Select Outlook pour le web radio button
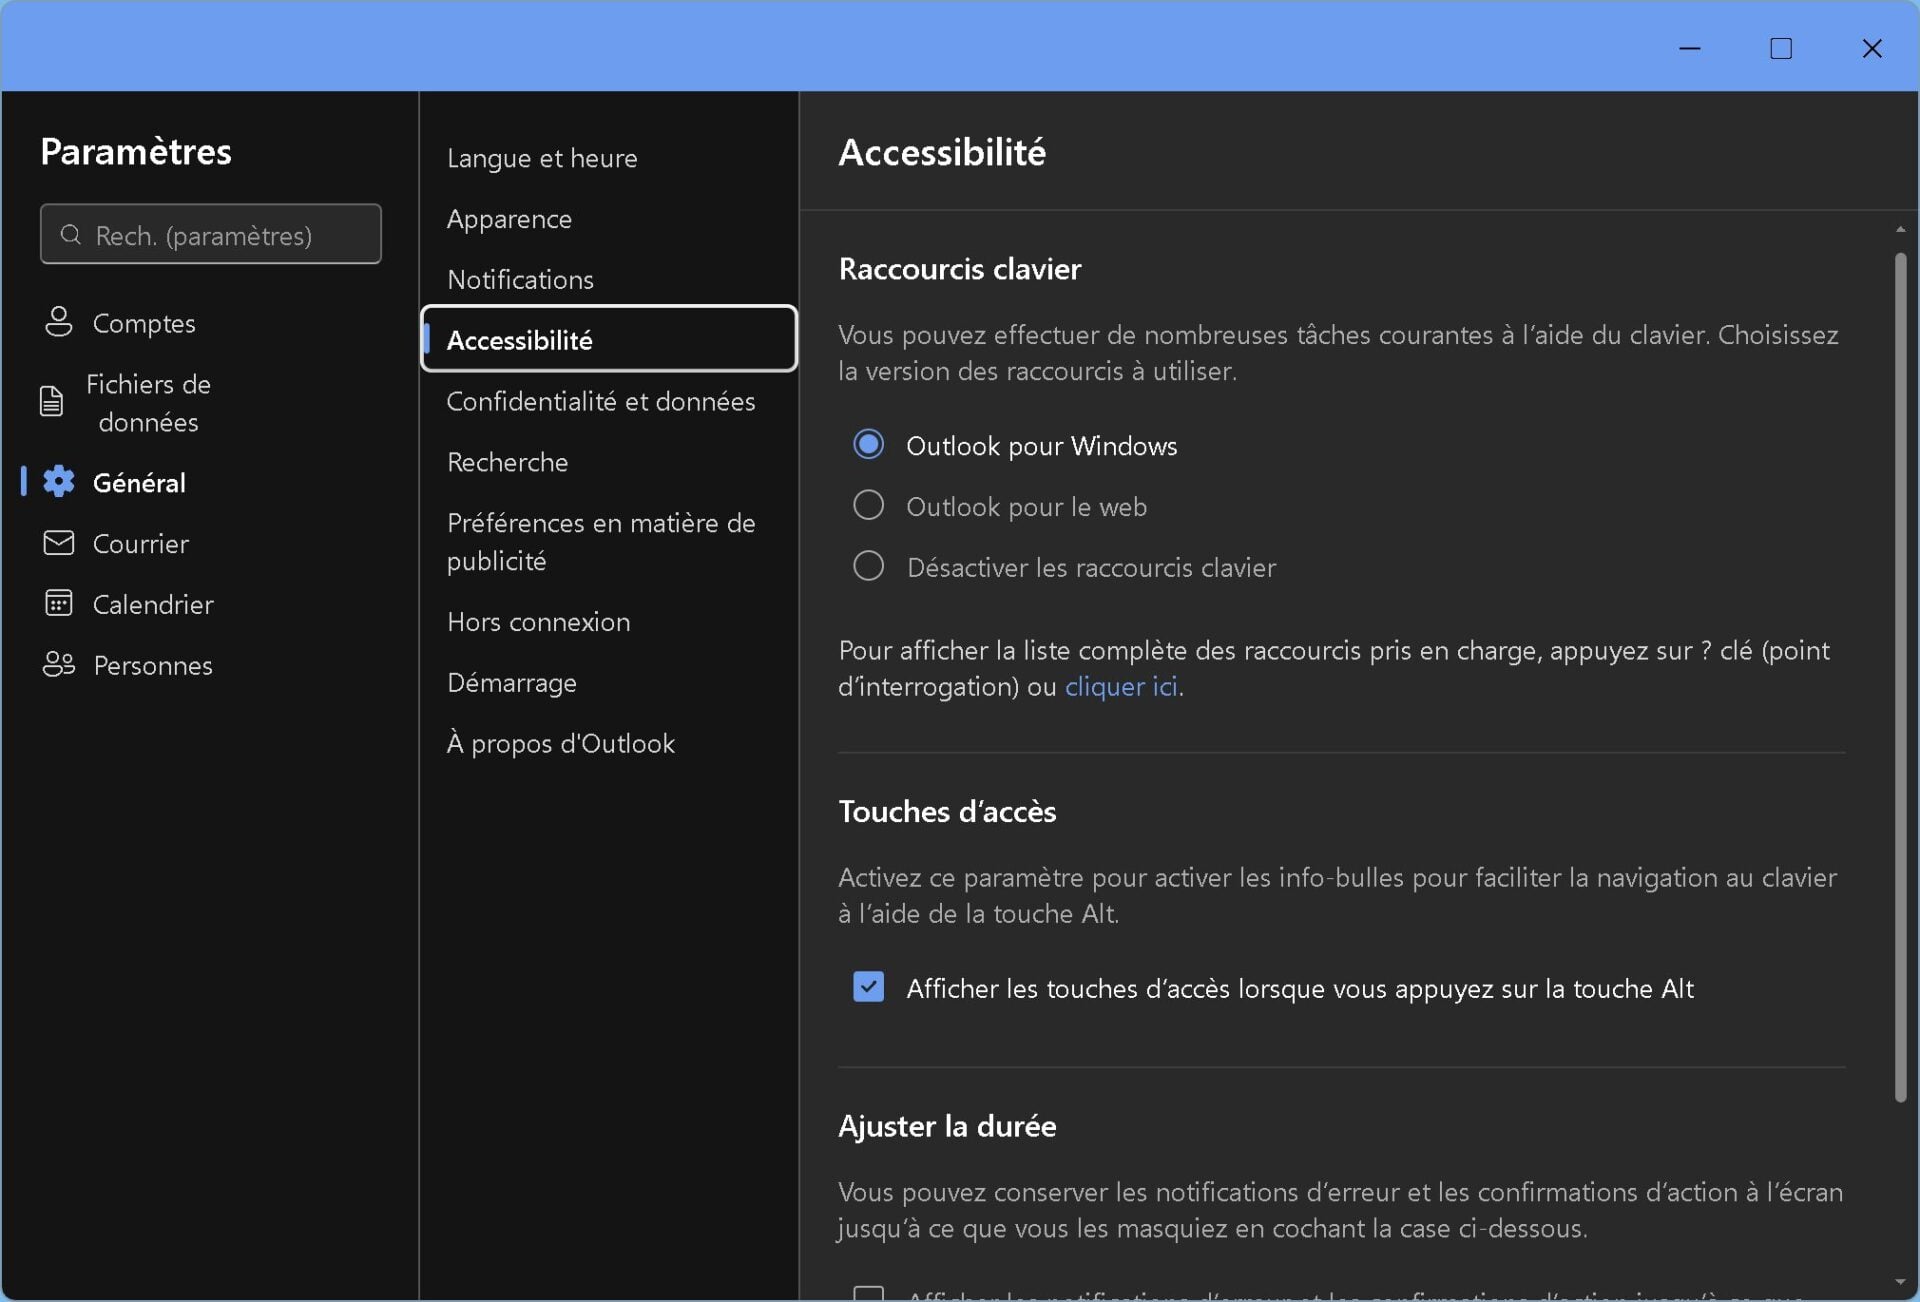The image size is (1920, 1302). pyautogui.click(x=868, y=505)
